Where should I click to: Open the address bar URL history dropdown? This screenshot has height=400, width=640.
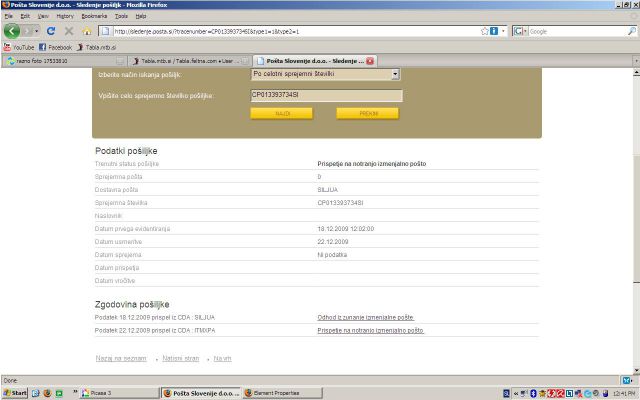point(503,31)
